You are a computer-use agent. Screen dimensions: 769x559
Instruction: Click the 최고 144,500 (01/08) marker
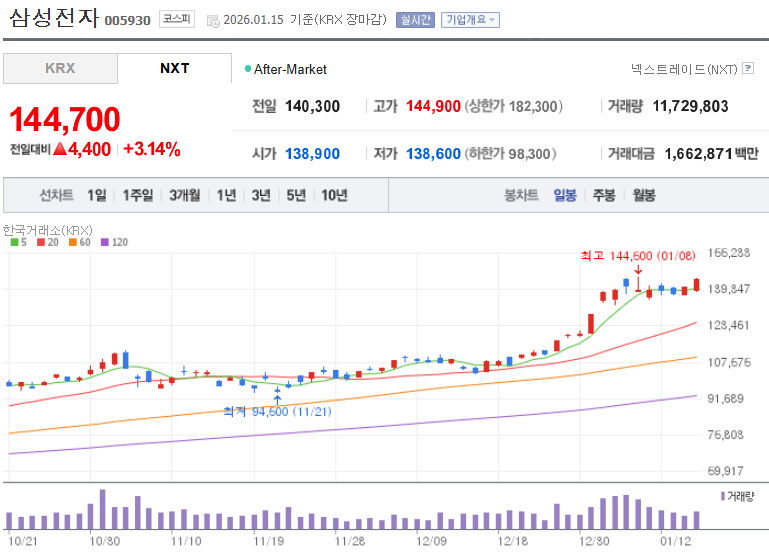(638, 255)
